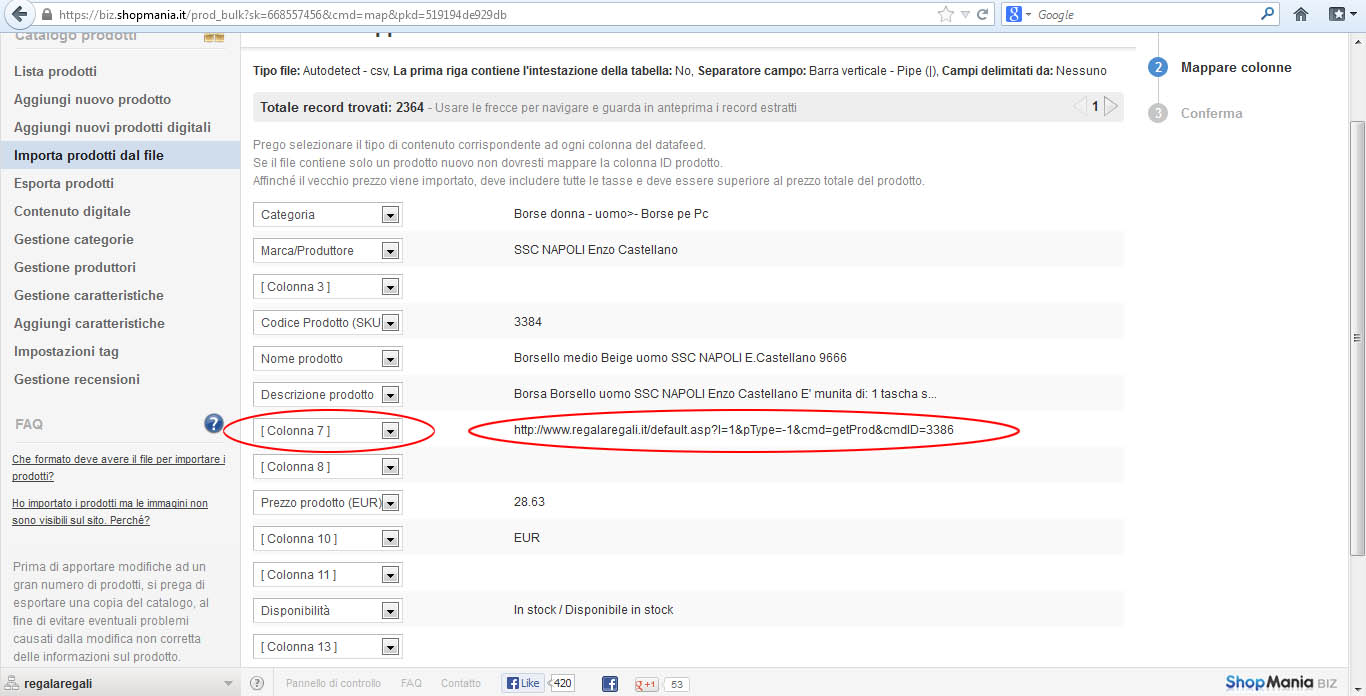
Task: Click the Google search engine icon
Action: (1013, 14)
